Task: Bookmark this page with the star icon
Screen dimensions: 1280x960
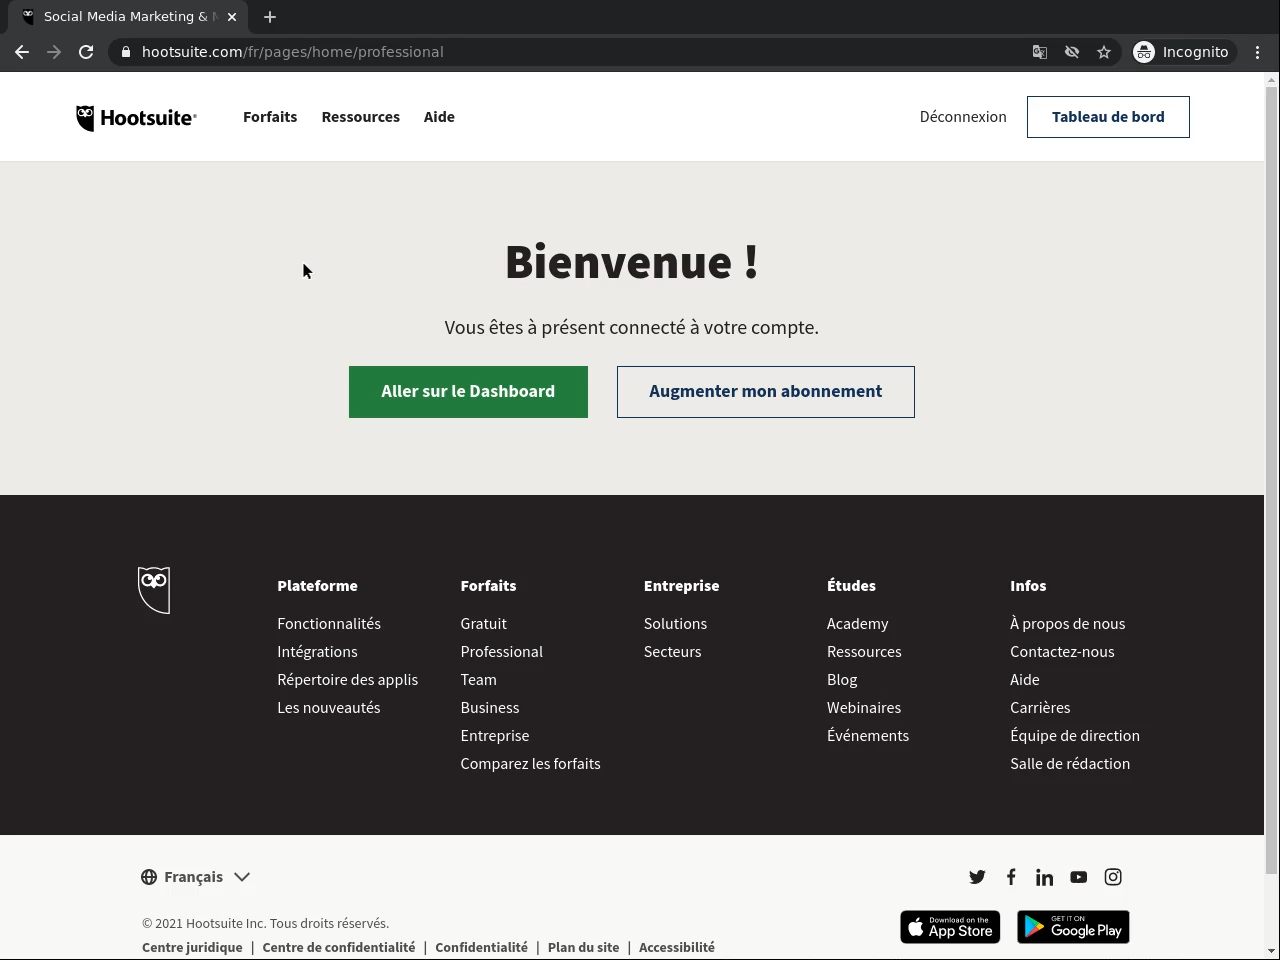Action: coord(1104,52)
